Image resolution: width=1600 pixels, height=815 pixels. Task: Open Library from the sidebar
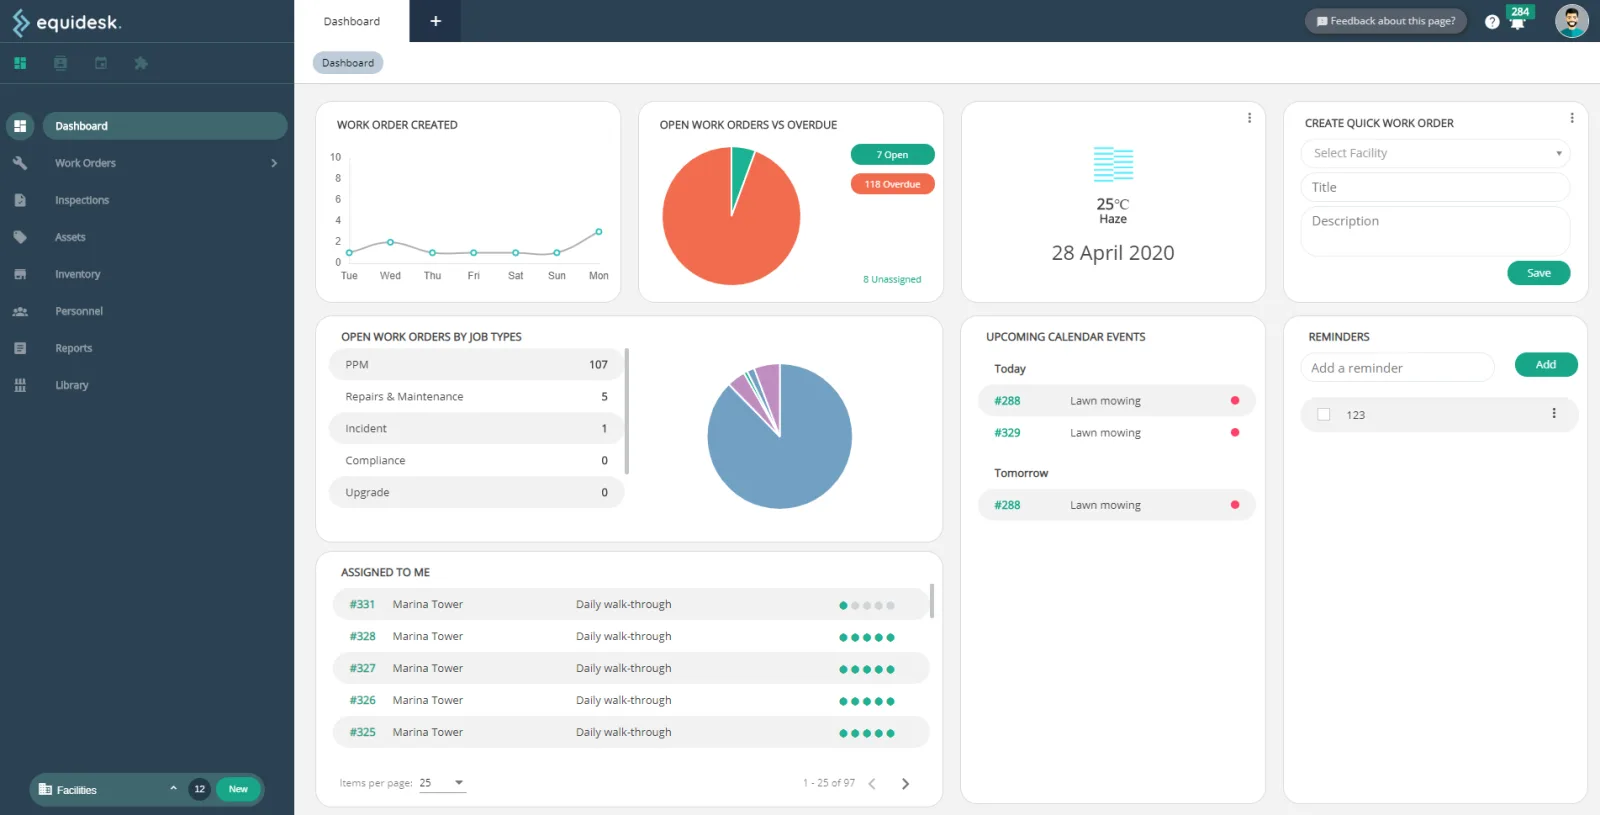click(72, 385)
